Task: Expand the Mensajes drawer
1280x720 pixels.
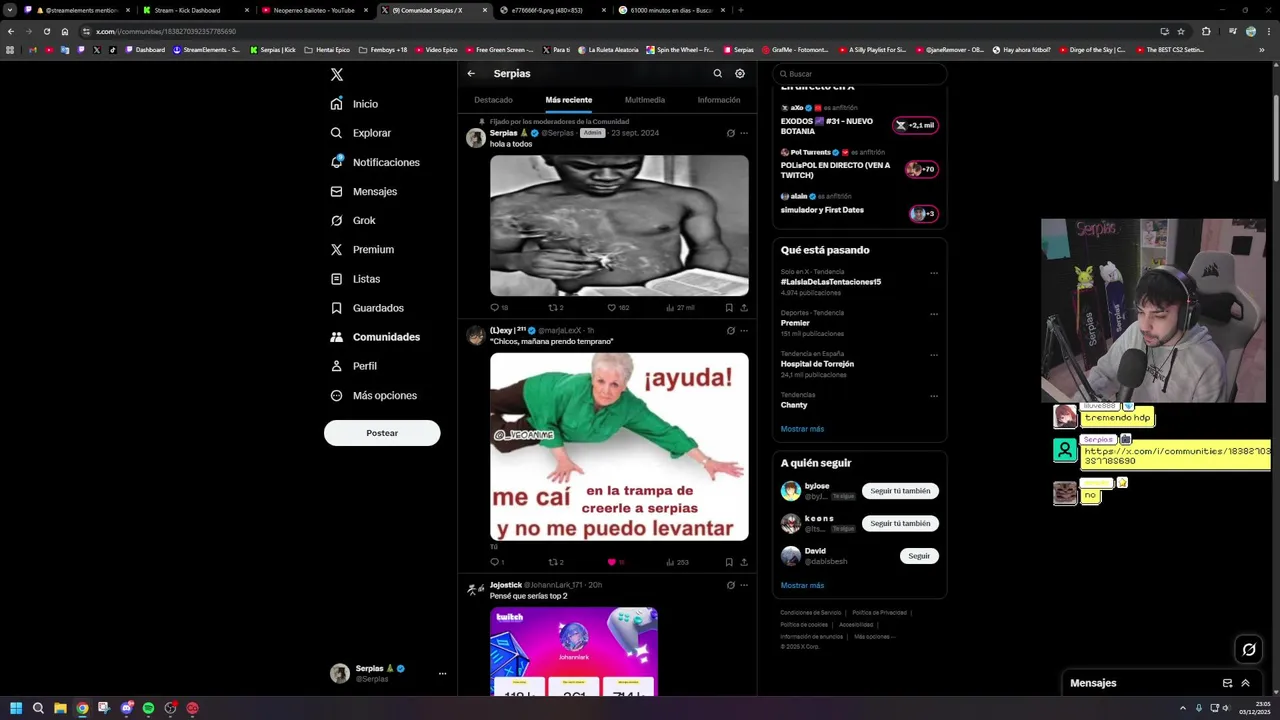Action: tap(1245, 683)
